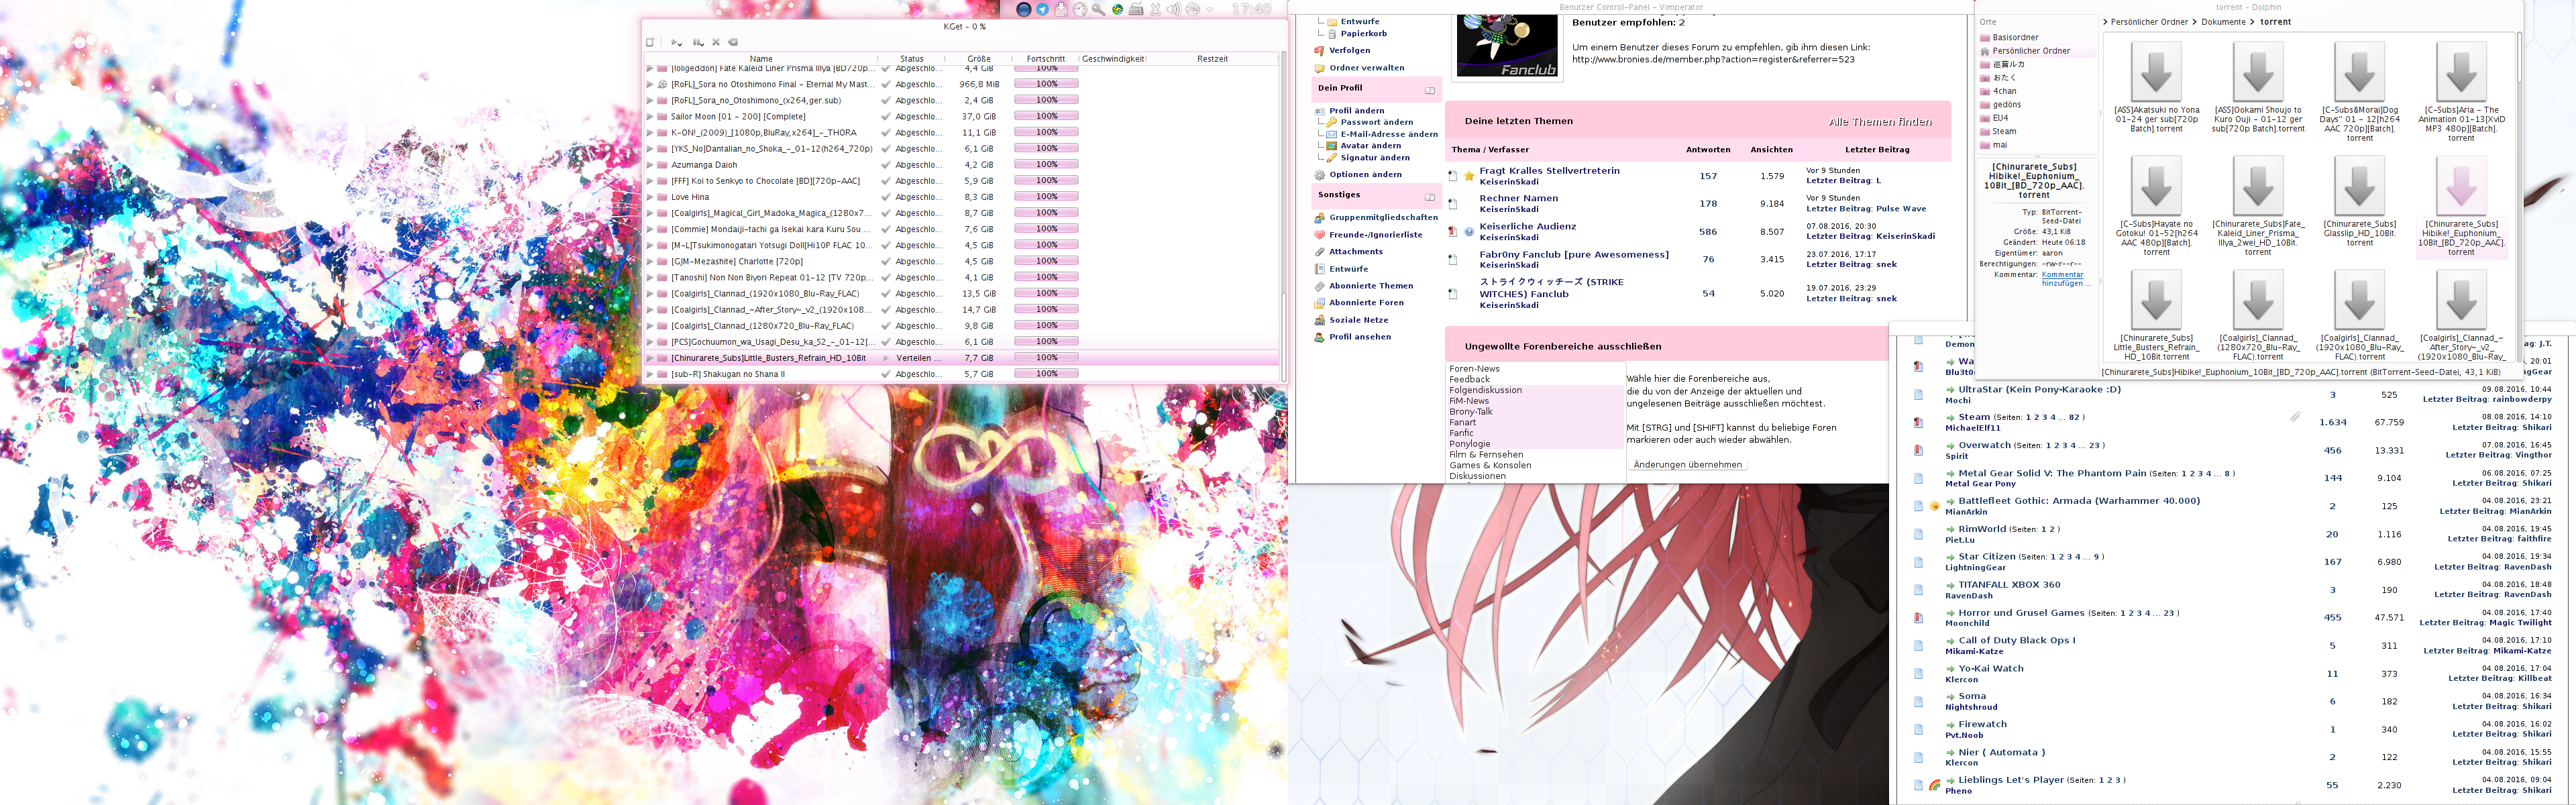Open the Telegram tray icon
Viewport: 2576px width, 805px height.
pos(1042,9)
